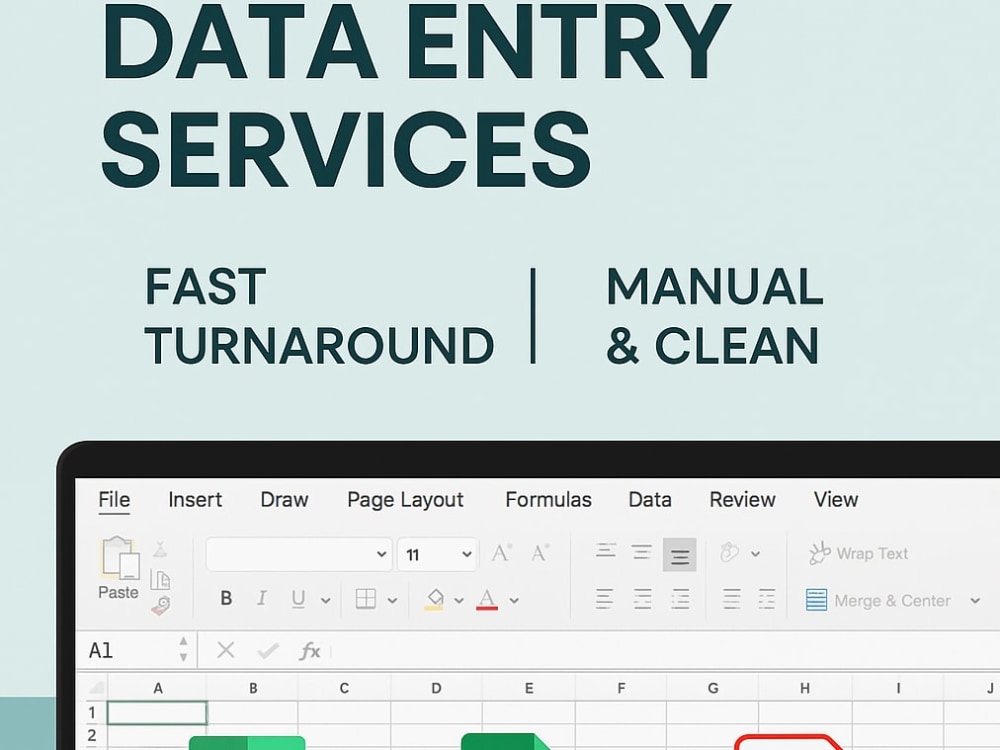Click the Decrease Indent icon
This screenshot has width=1000, height=750.
(x=732, y=599)
